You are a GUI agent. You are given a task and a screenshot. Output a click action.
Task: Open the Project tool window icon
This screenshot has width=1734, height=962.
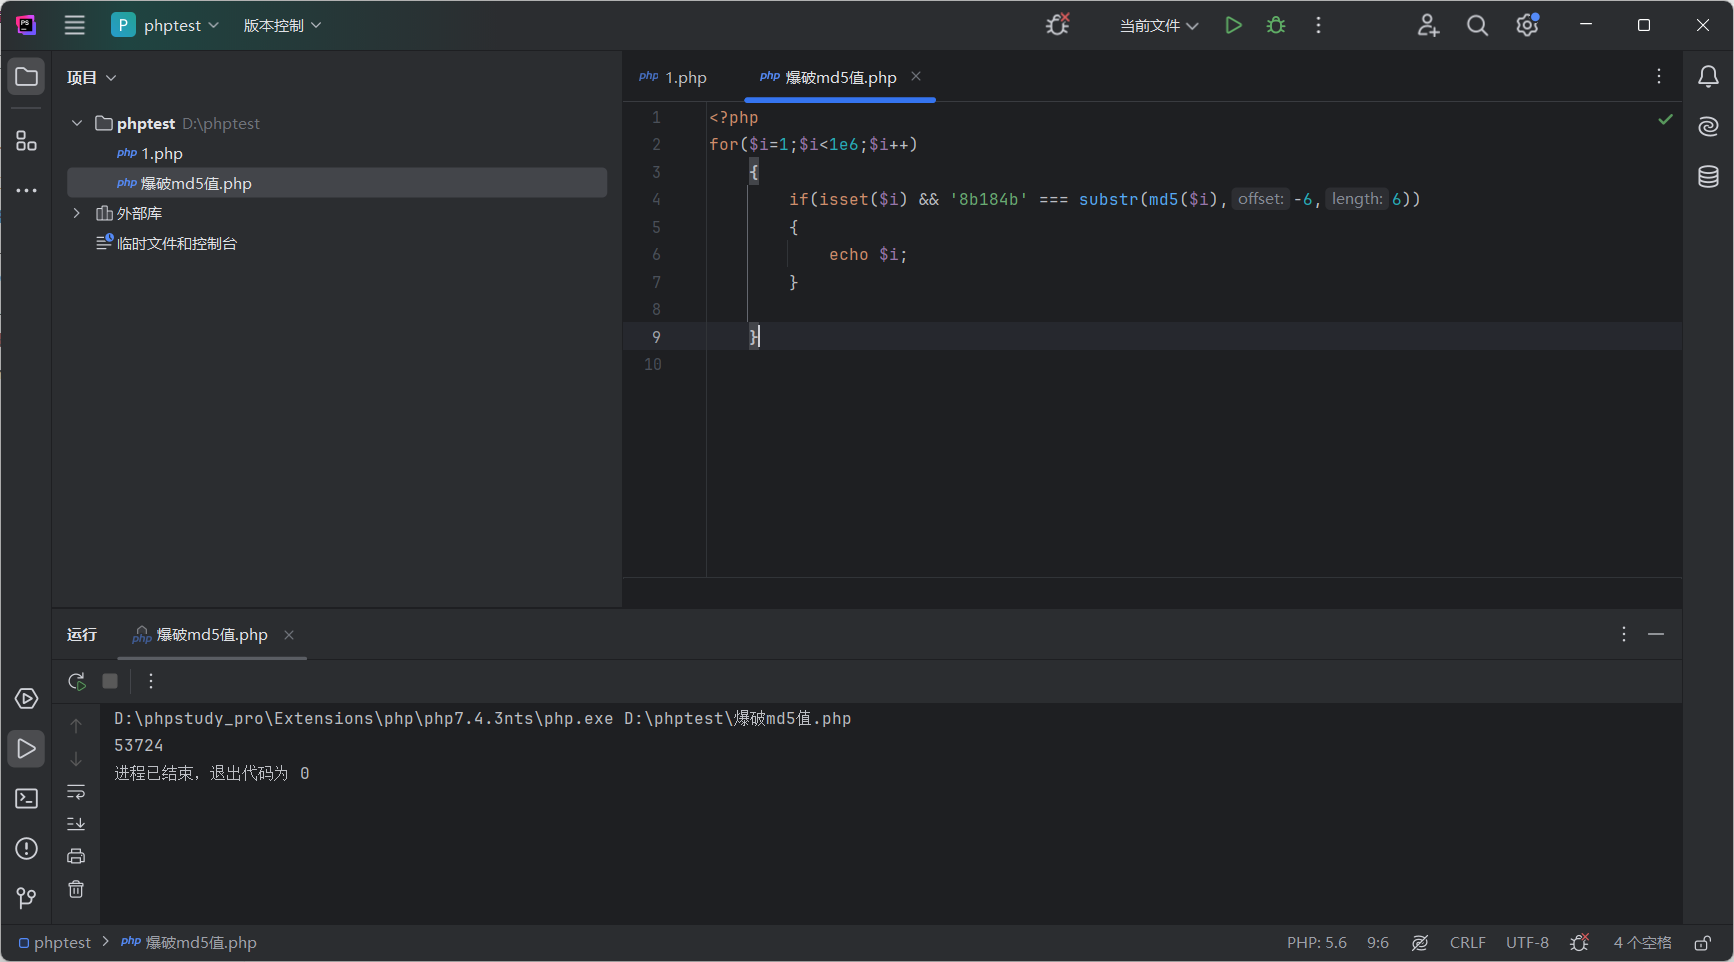(x=27, y=77)
